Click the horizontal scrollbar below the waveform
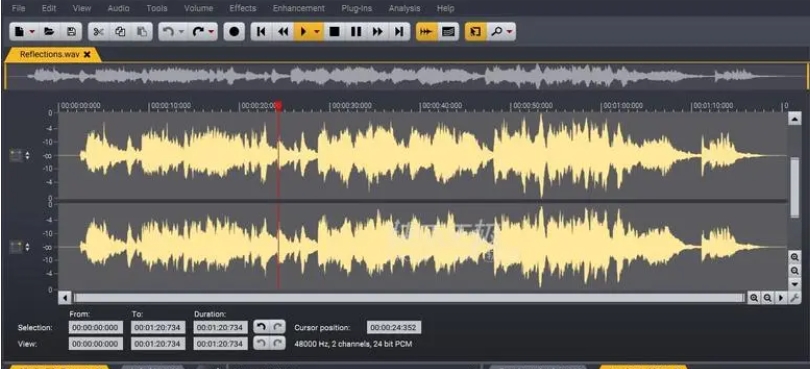Viewport: 810px width, 369px height. pos(408,298)
